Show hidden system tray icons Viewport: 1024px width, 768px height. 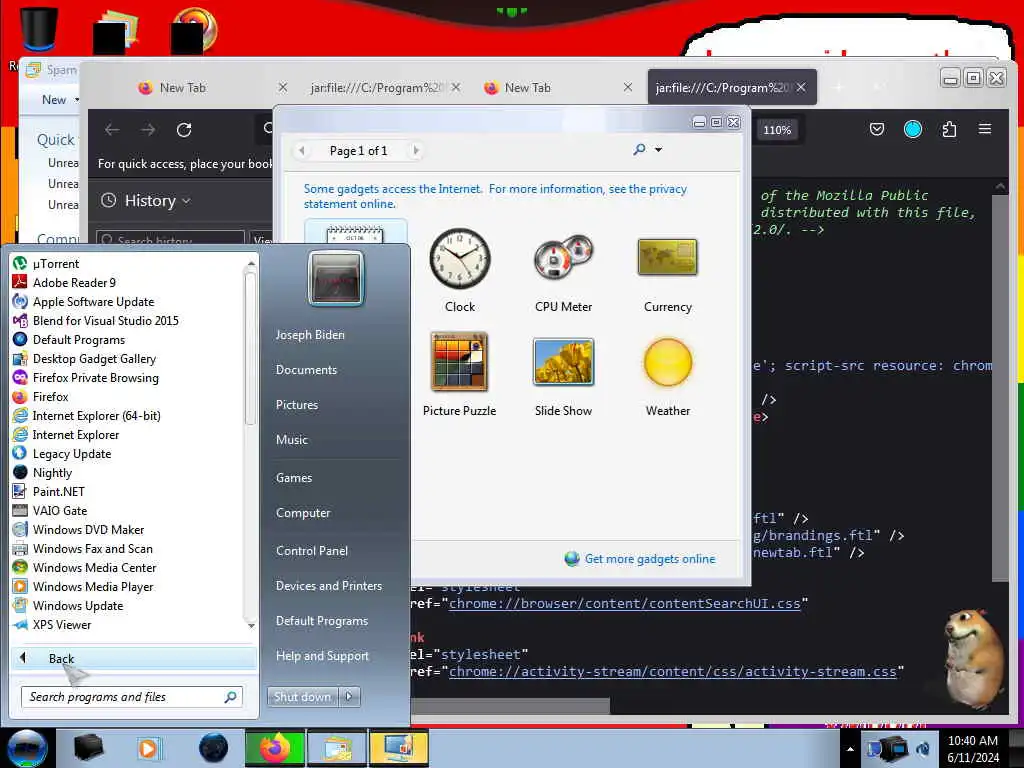(850, 749)
